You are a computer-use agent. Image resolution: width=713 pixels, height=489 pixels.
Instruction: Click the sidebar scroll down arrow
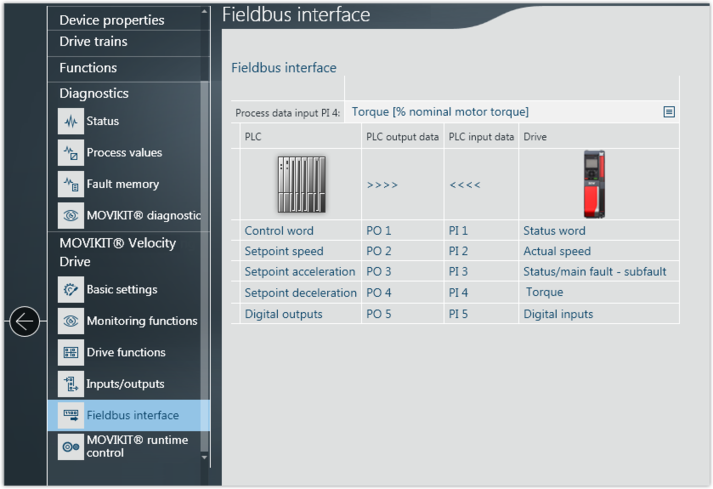click(205, 457)
